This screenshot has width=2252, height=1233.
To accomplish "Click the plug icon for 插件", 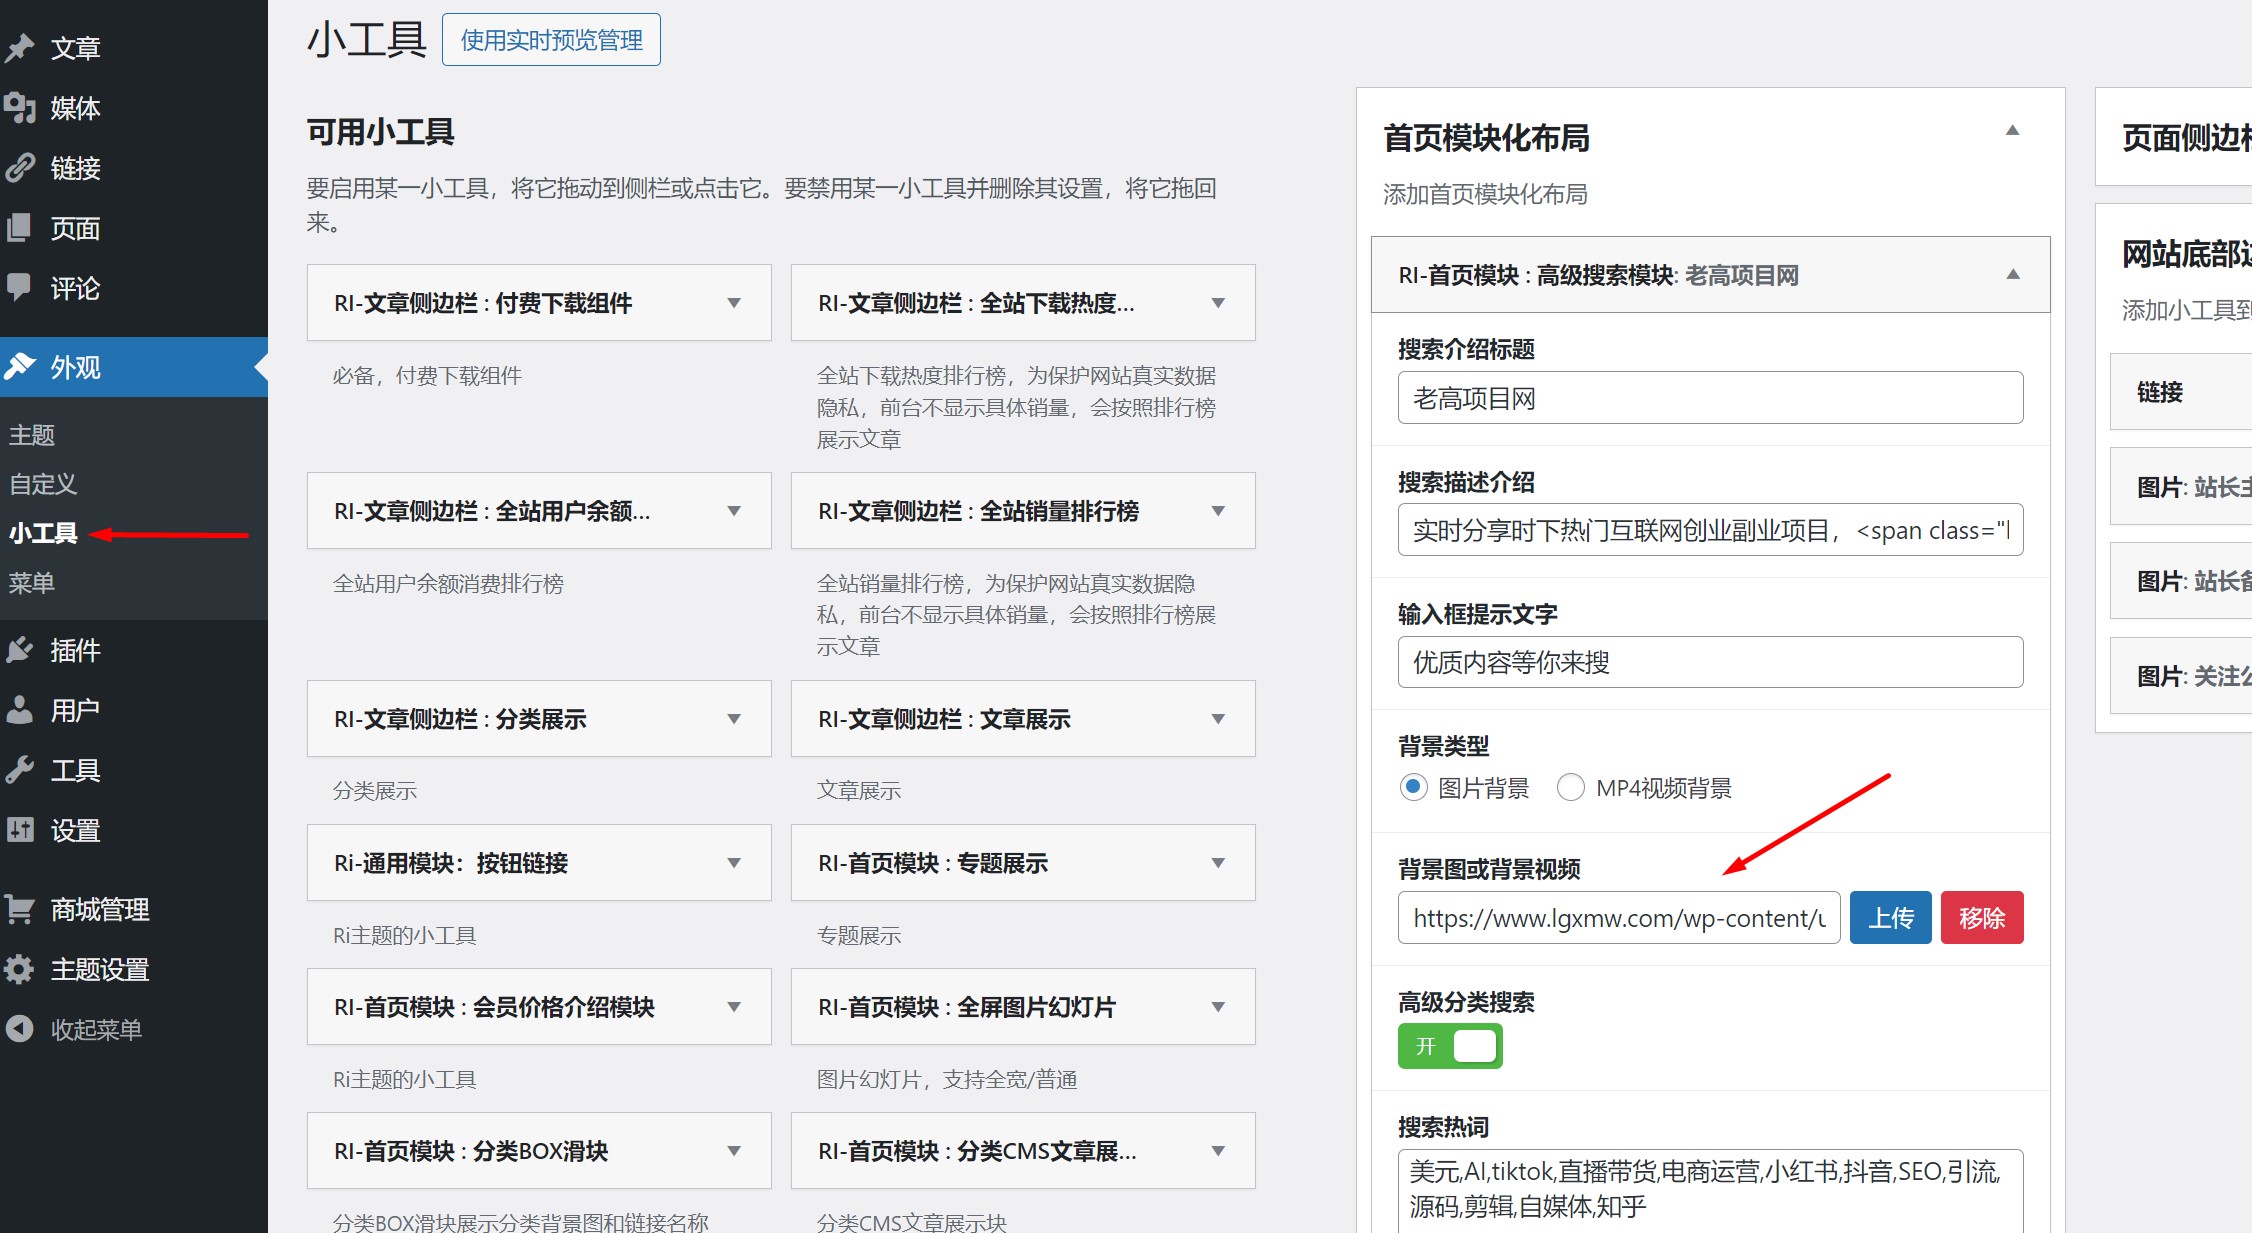I will pos(20,650).
